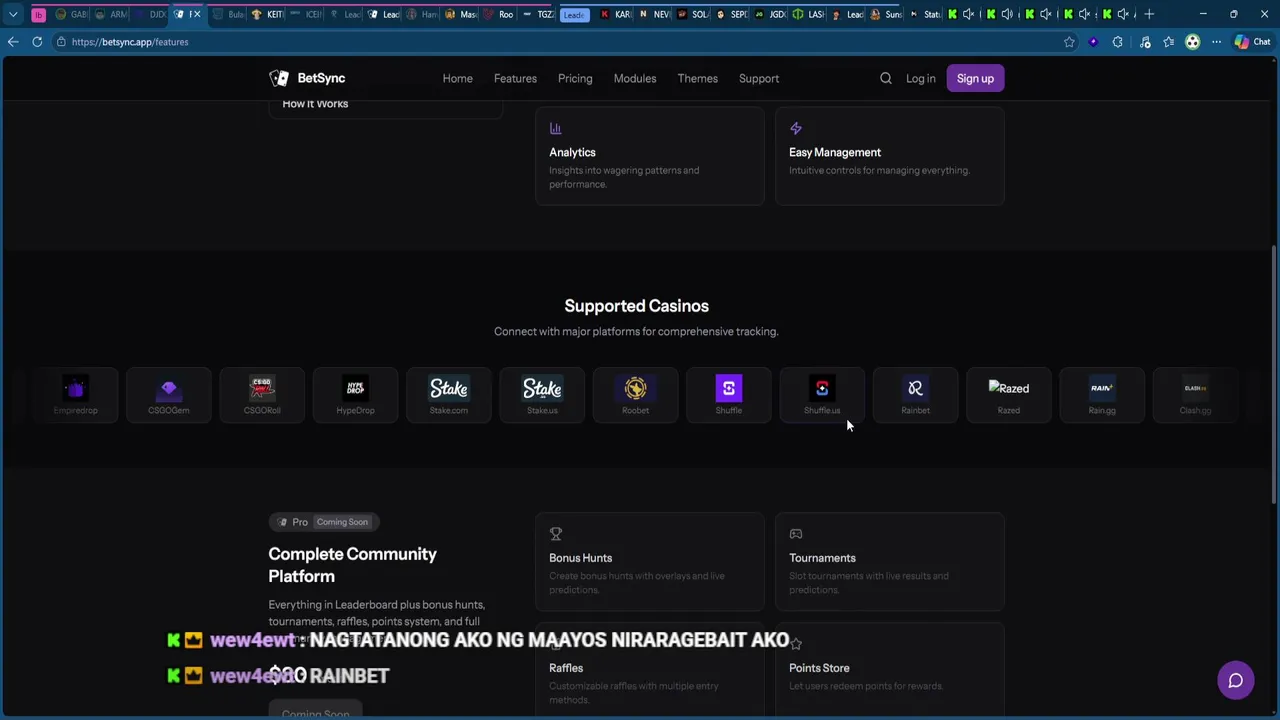
Task: Click the Points Store card heading
Action: [x=819, y=668]
